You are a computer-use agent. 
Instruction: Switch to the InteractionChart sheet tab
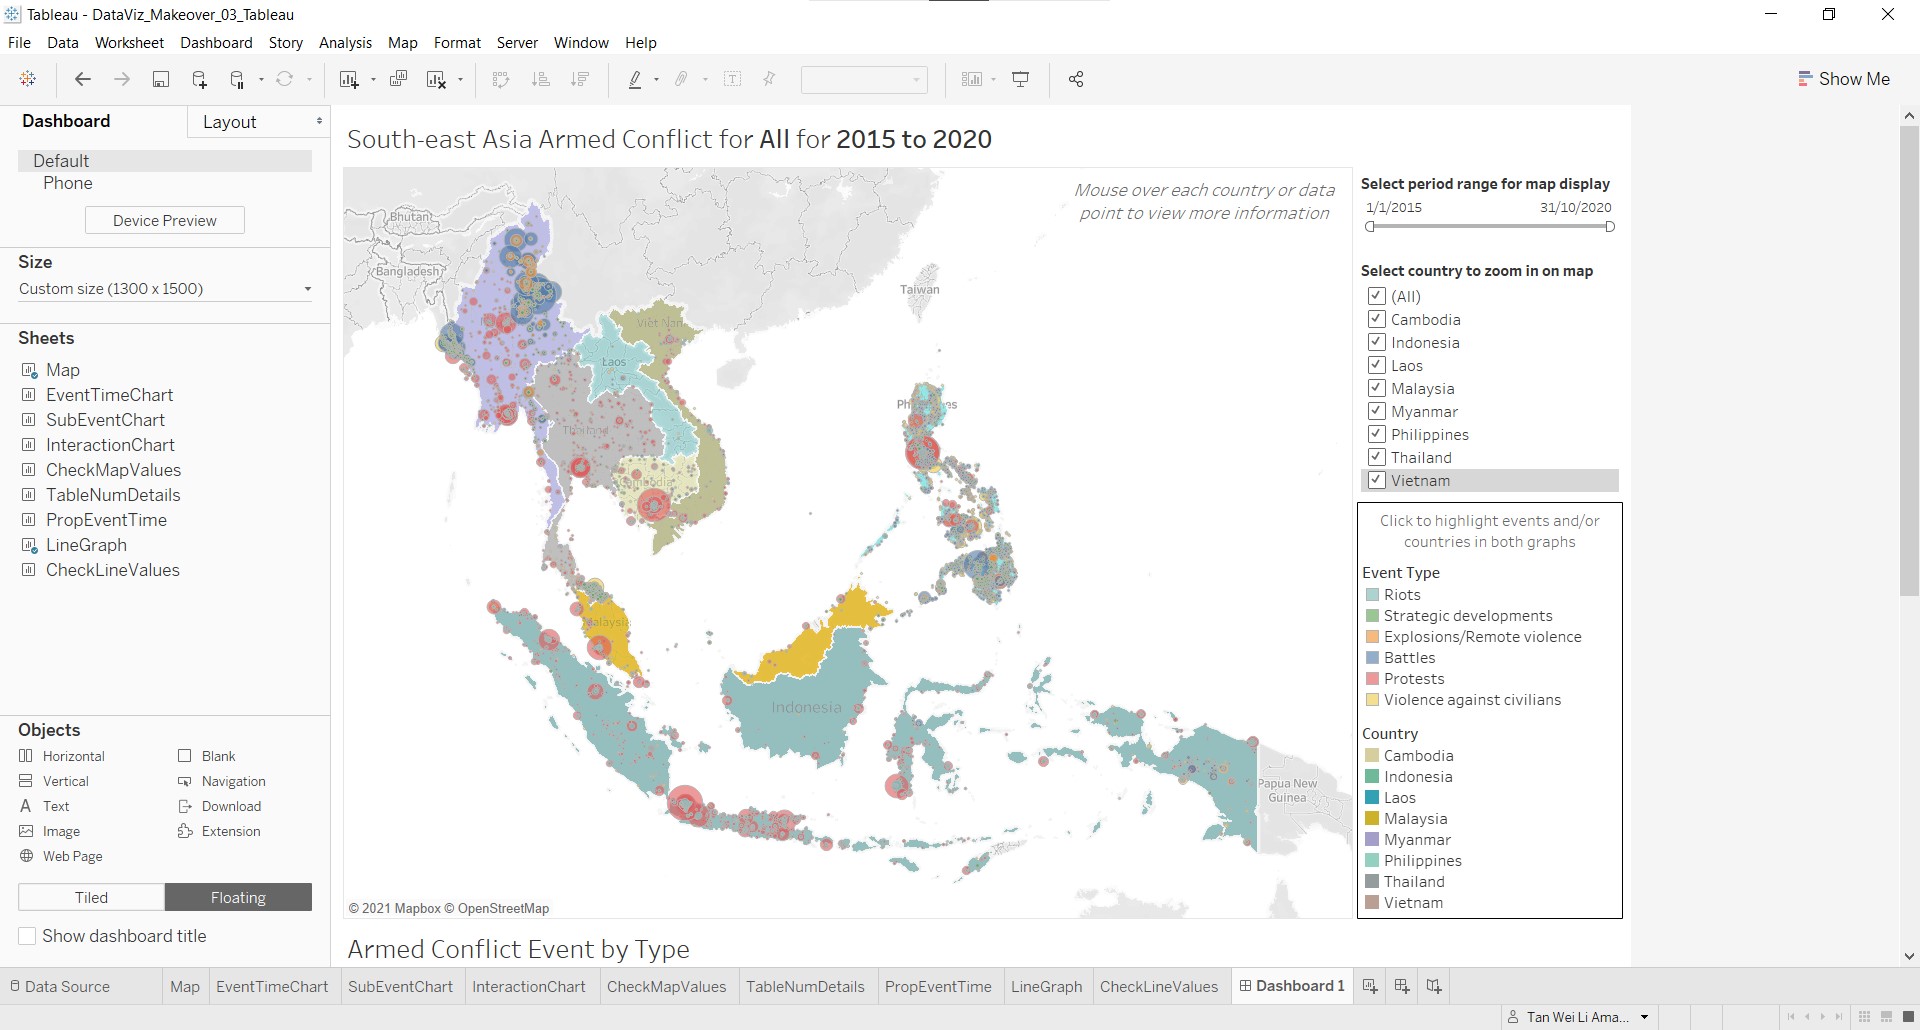pyautogui.click(x=528, y=986)
